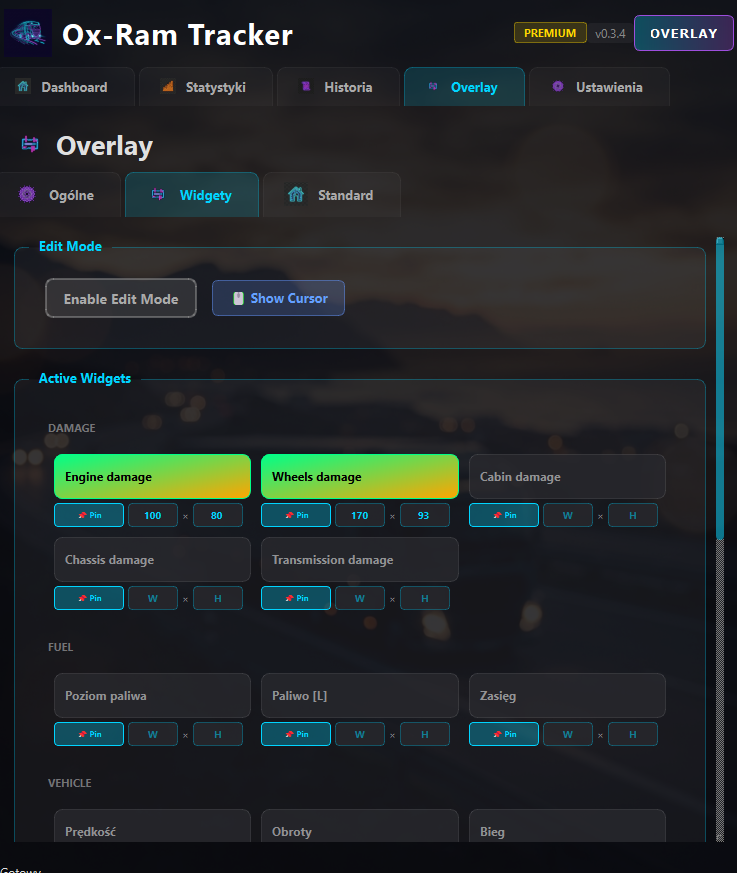Click the Ox-Ram Tracker truck logo icon

(28, 34)
